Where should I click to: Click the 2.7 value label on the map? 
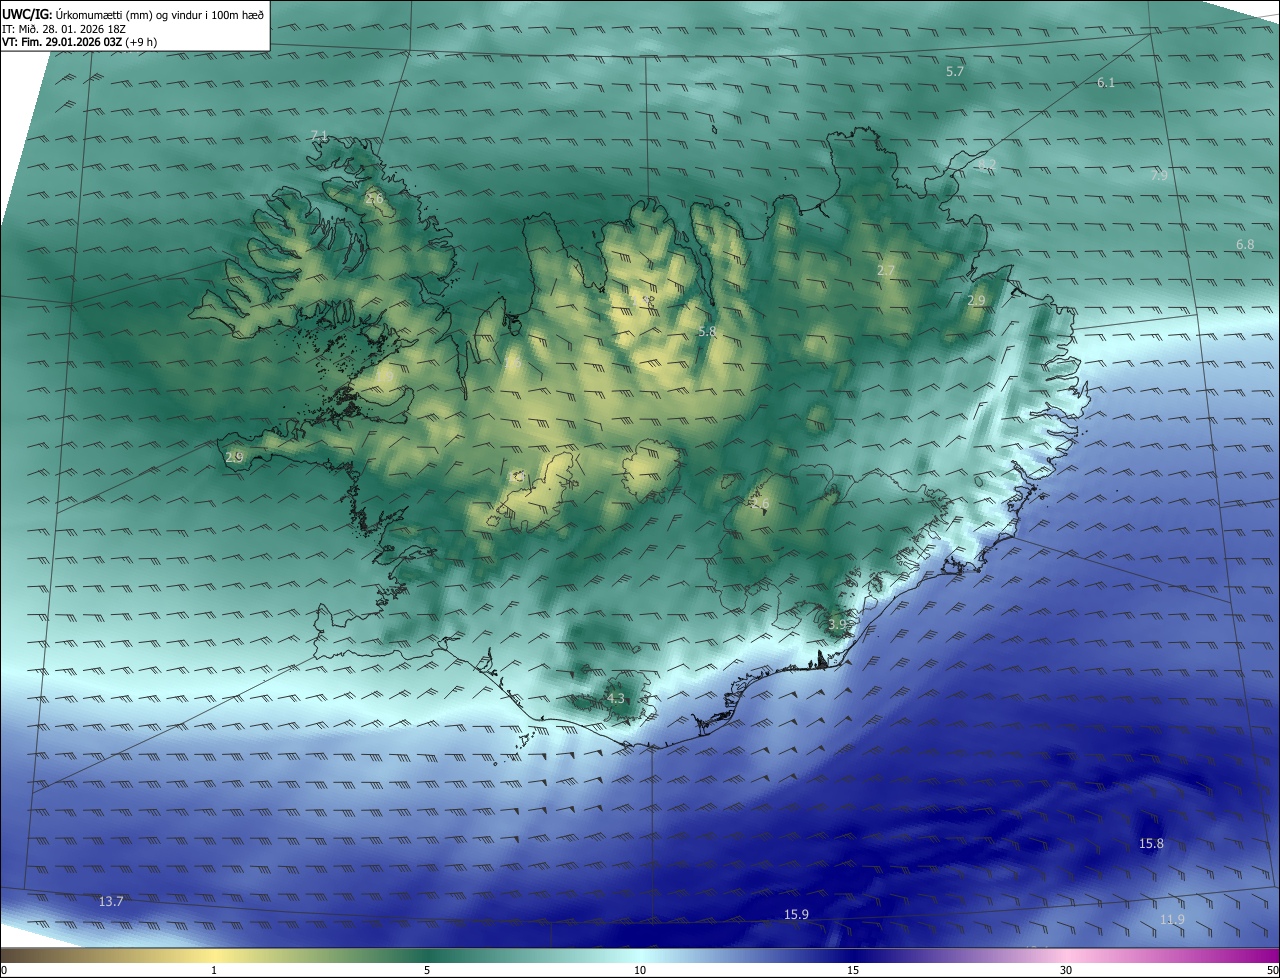(886, 271)
